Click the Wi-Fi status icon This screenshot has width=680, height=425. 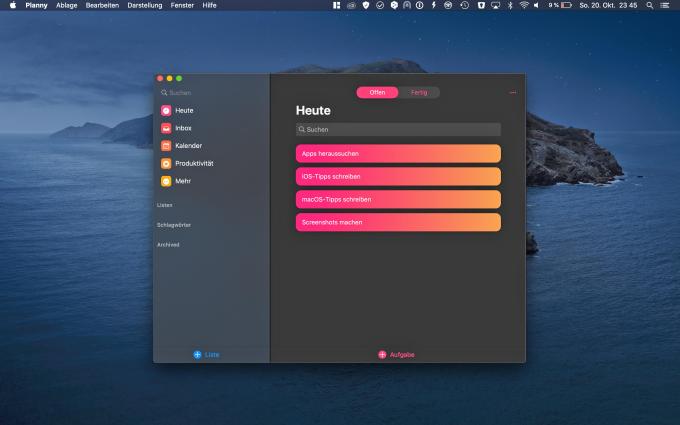524,5
